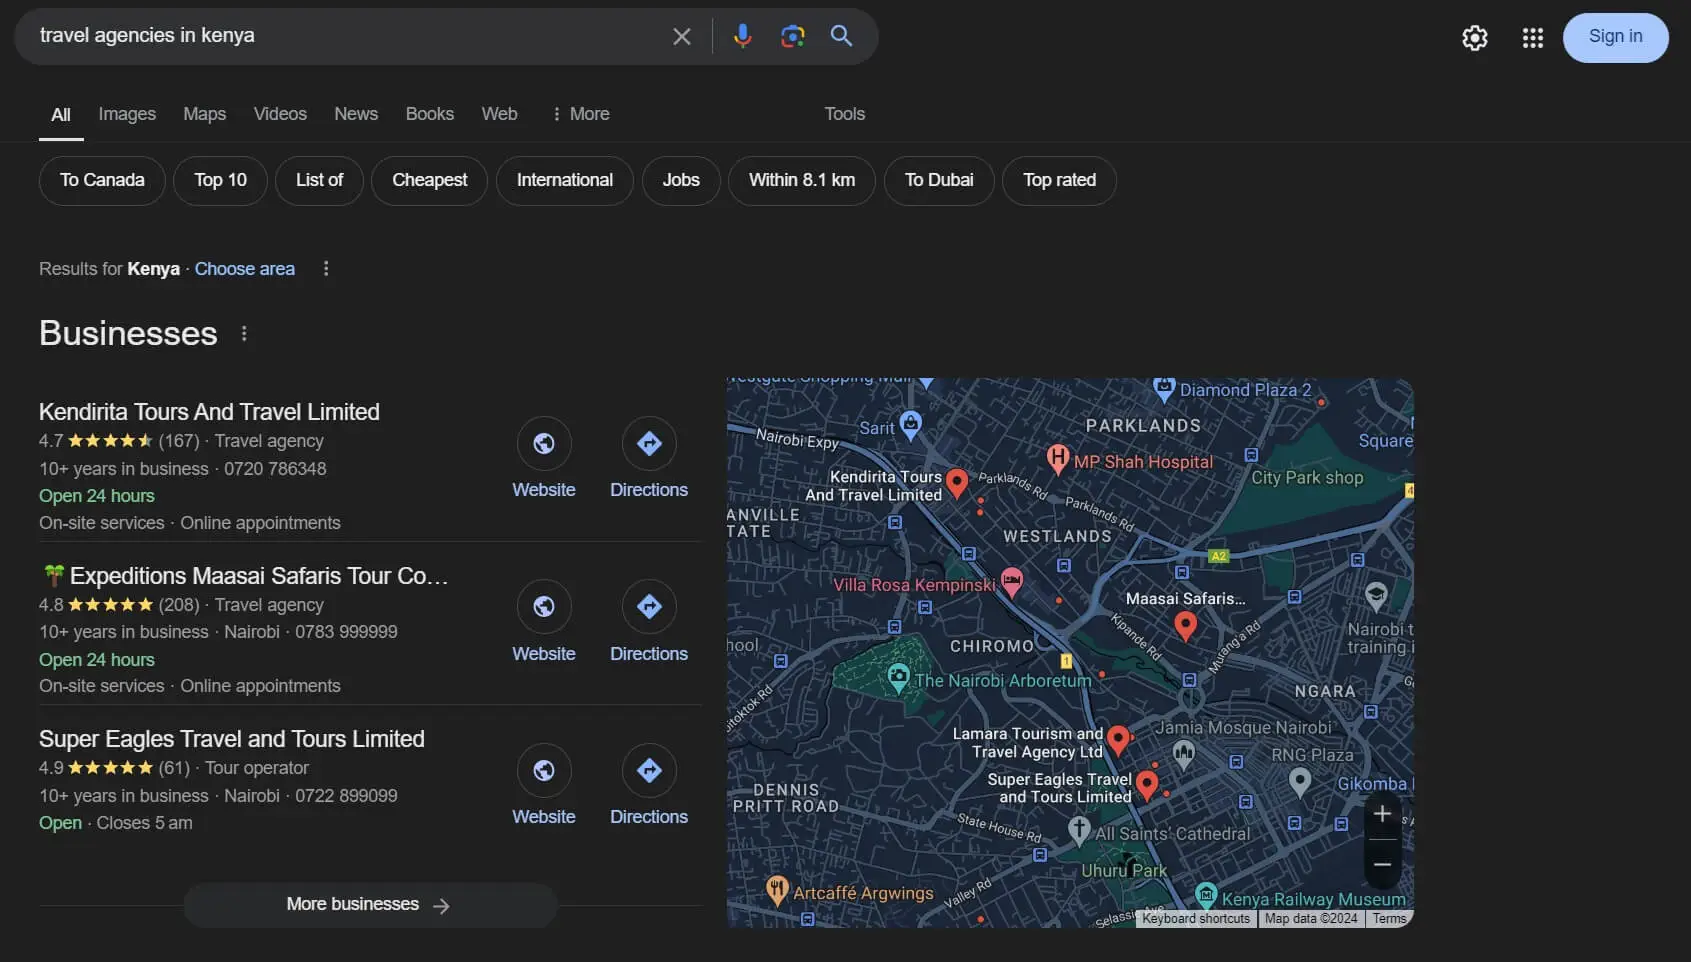Select Super Eagles Travel red map pin
Image resolution: width=1691 pixels, height=962 pixels.
coord(1146,785)
